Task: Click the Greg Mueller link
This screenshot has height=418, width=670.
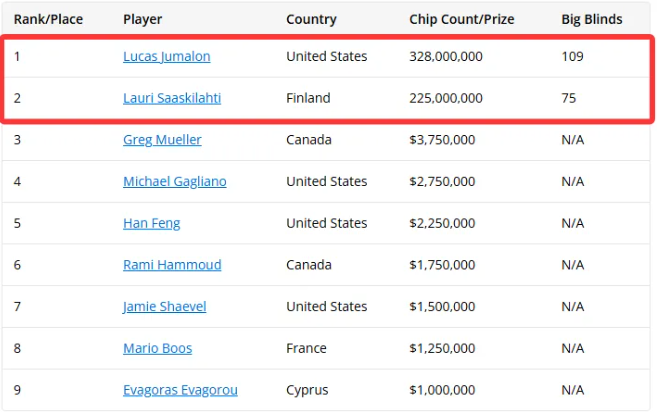Action: [x=162, y=140]
